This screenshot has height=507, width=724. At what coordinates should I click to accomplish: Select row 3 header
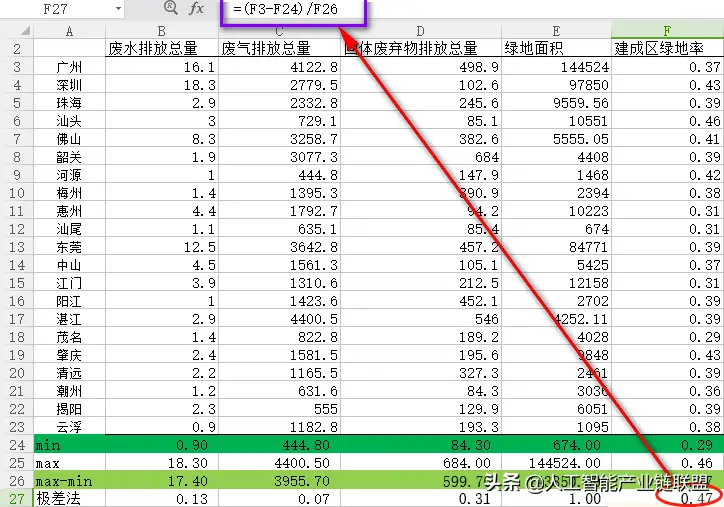click(16, 67)
